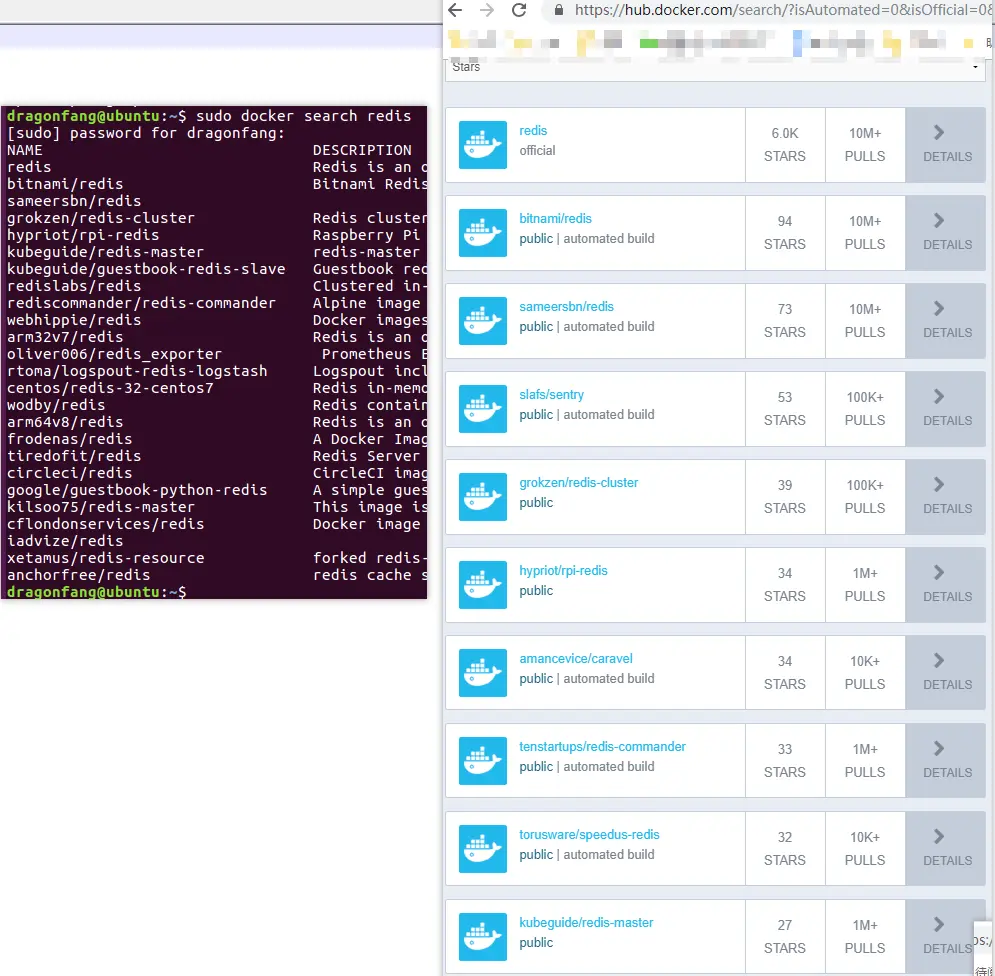Click the whale icon for kubeguide/redis-master
This screenshot has width=995, height=976.
pyautogui.click(x=482, y=937)
